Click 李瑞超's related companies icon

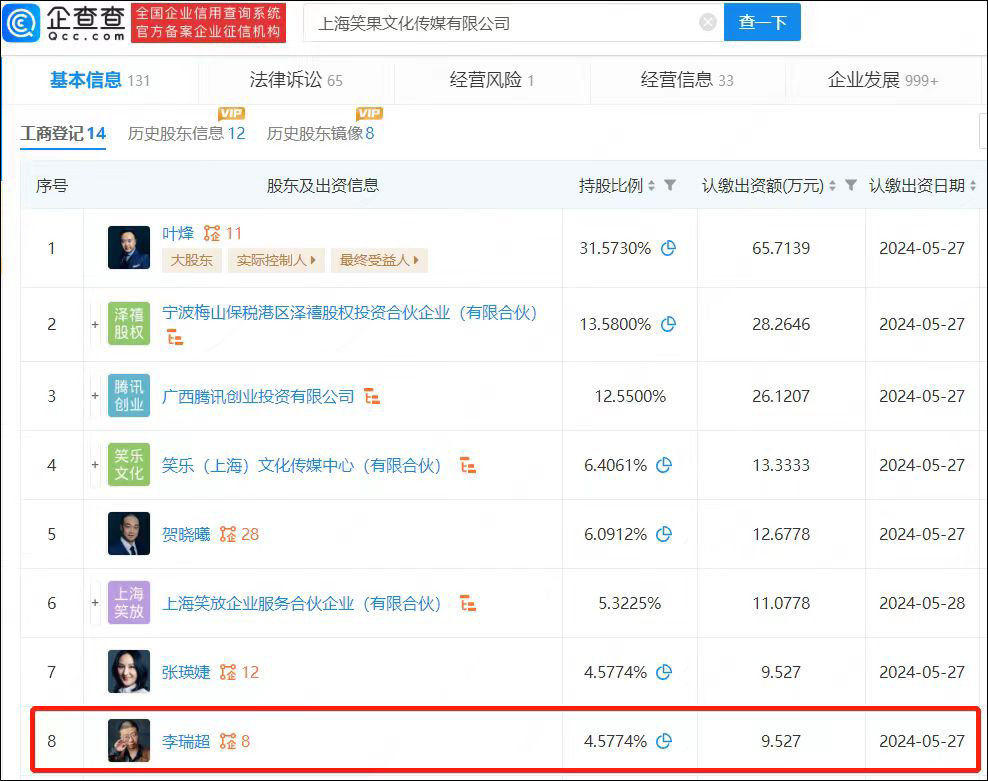pos(228,741)
